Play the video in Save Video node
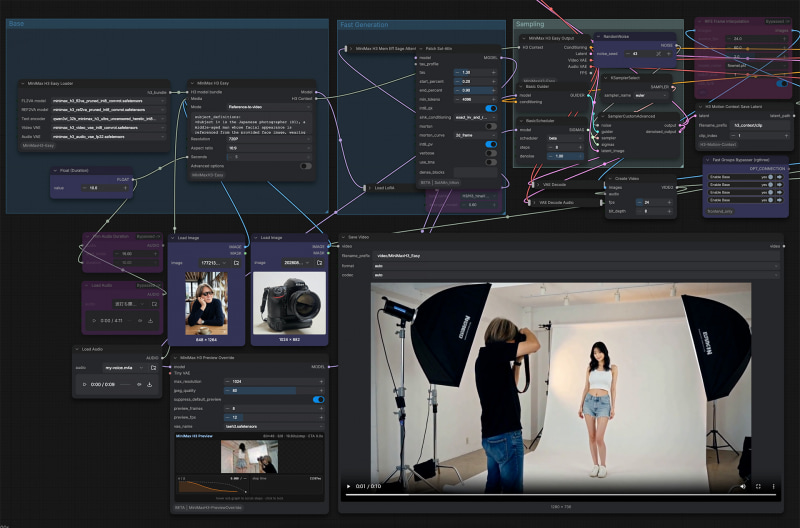Viewport: 800px width, 528px height. (348, 486)
